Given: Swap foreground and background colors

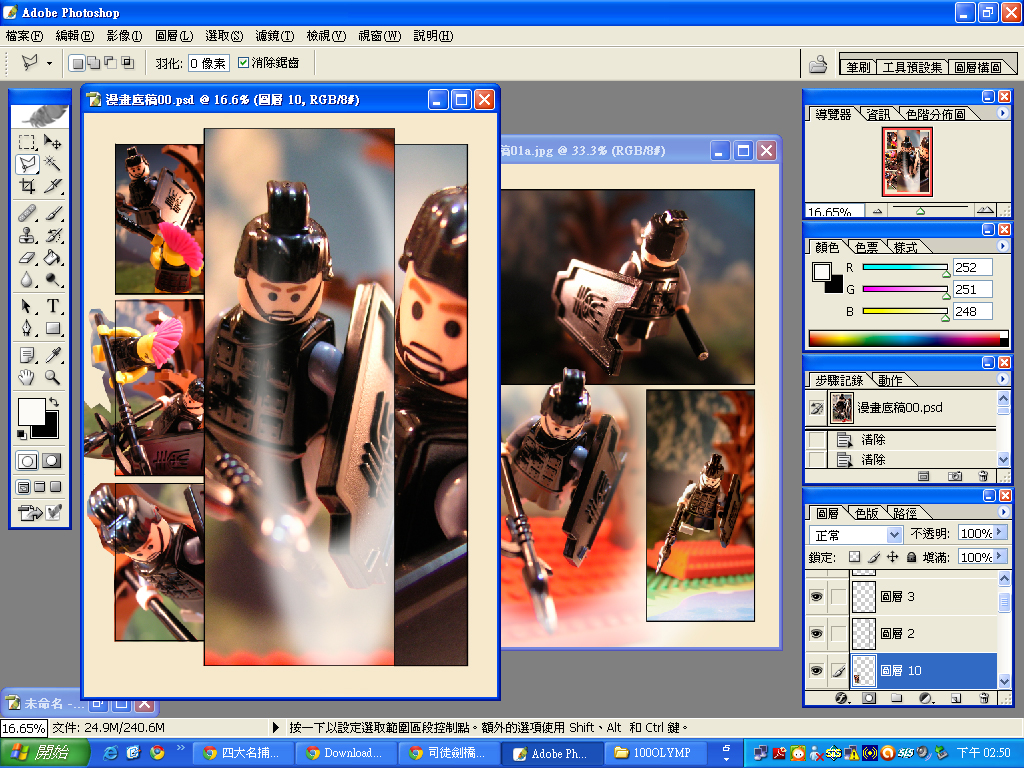Looking at the screenshot, I should pos(54,402).
